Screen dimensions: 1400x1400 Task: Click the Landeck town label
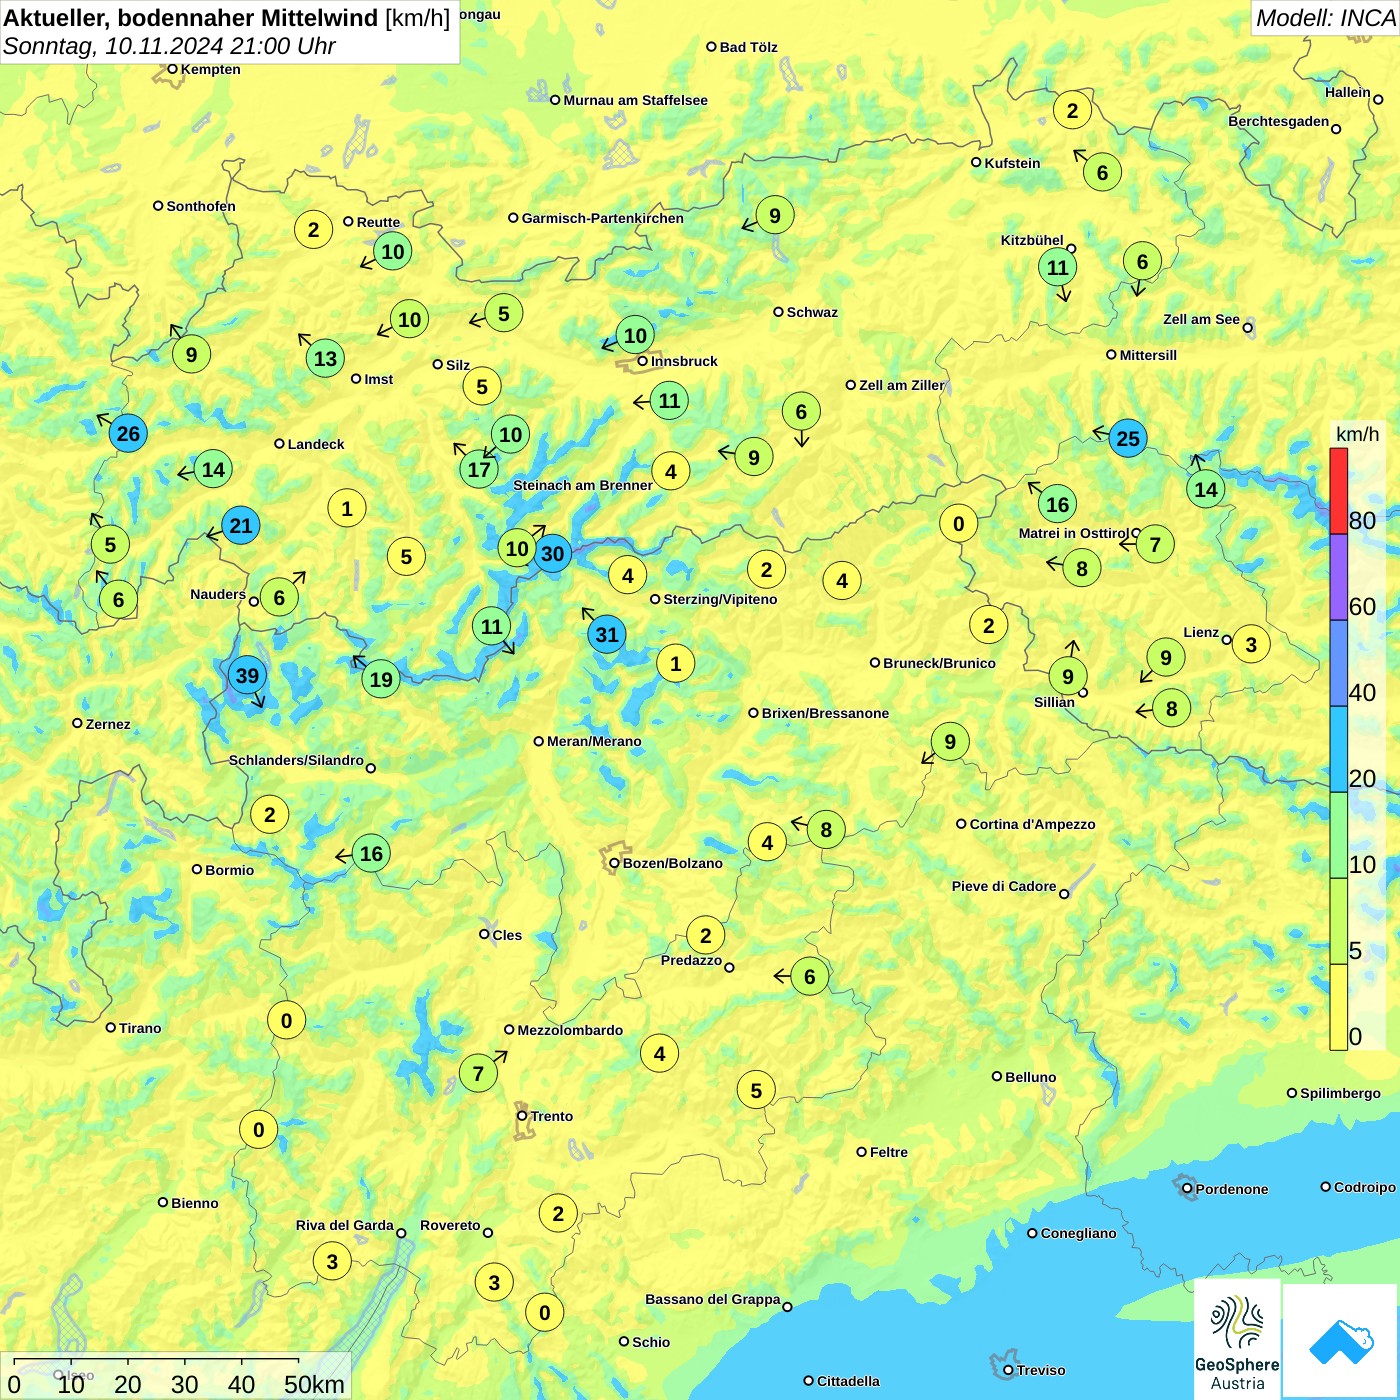point(316,444)
